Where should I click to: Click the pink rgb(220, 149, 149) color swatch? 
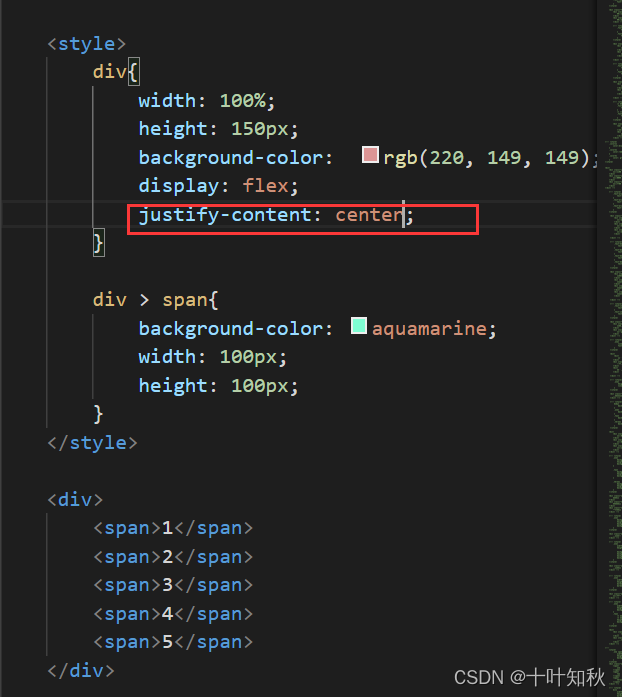[x=370, y=155]
